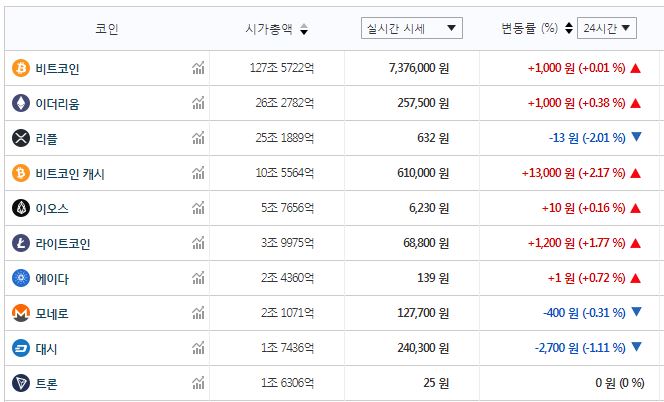Open the 24시간 period dropdown
The height and width of the screenshot is (402, 664).
pyautogui.click(x=606, y=28)
